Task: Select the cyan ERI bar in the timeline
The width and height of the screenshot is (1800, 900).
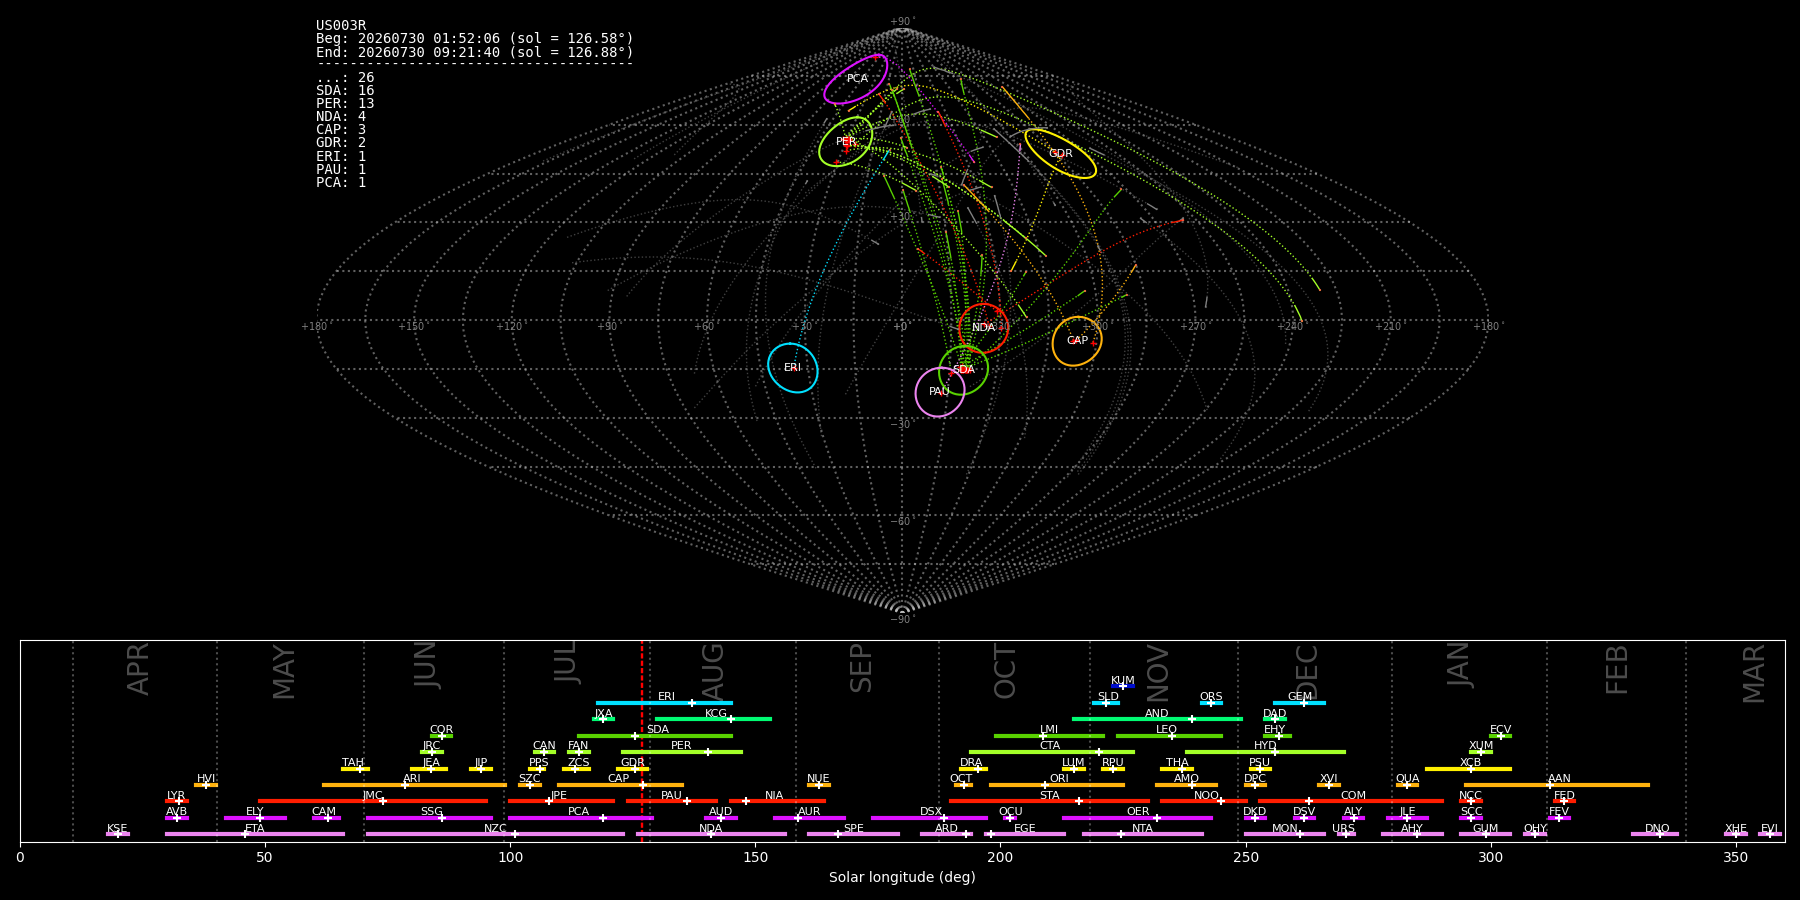Action: click(664, 703)
